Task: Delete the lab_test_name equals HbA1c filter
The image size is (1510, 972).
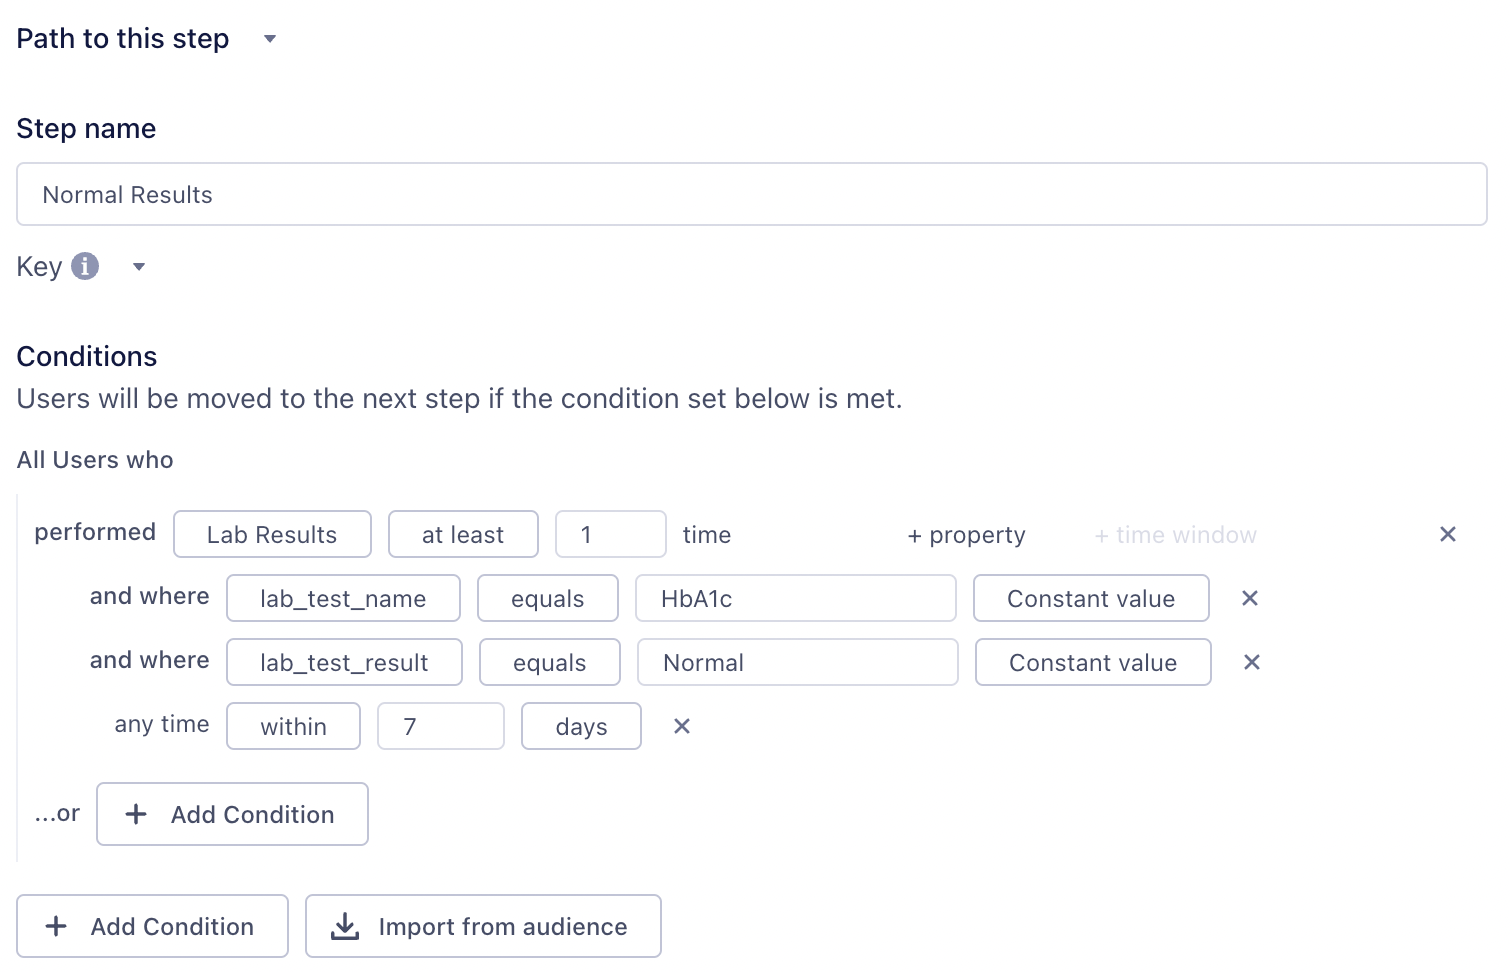Action: pos(1249,599)
